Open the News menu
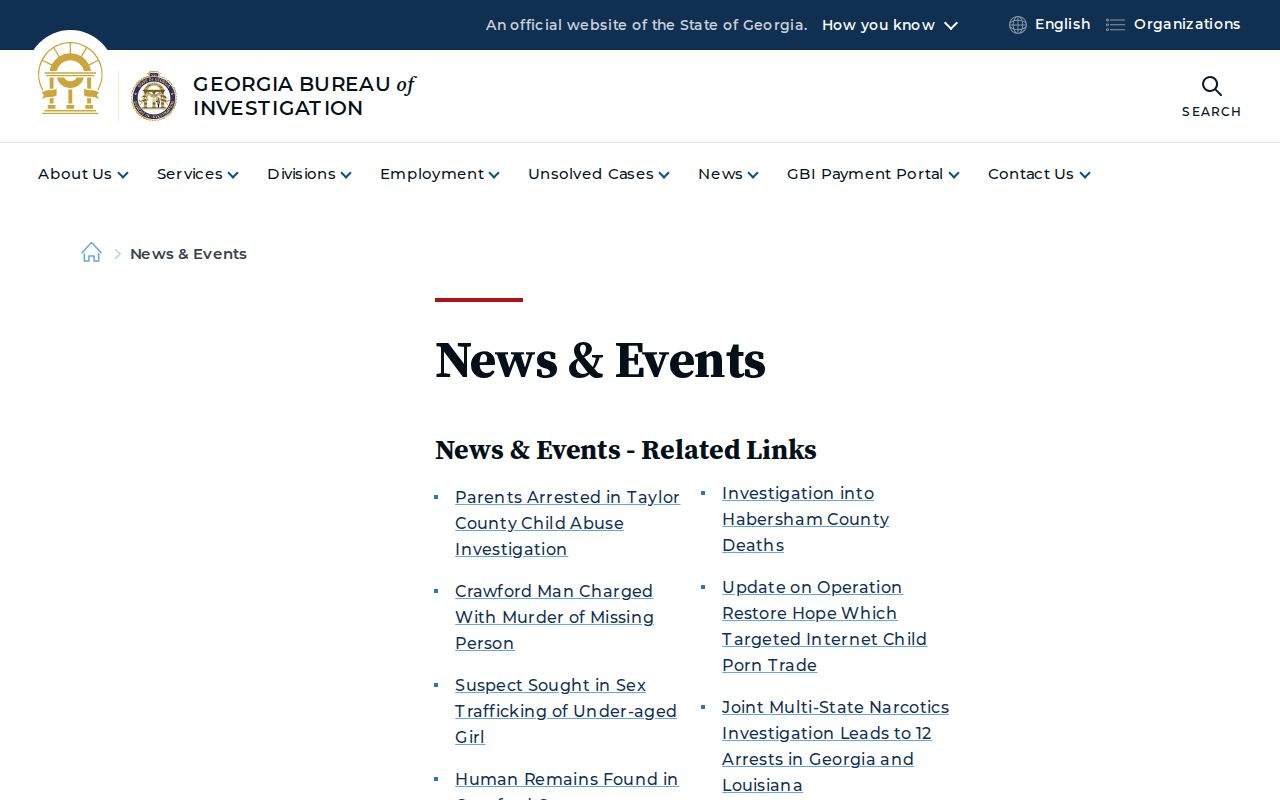The height and width of the screenshot is (800, 1280). tap(728, 174)
